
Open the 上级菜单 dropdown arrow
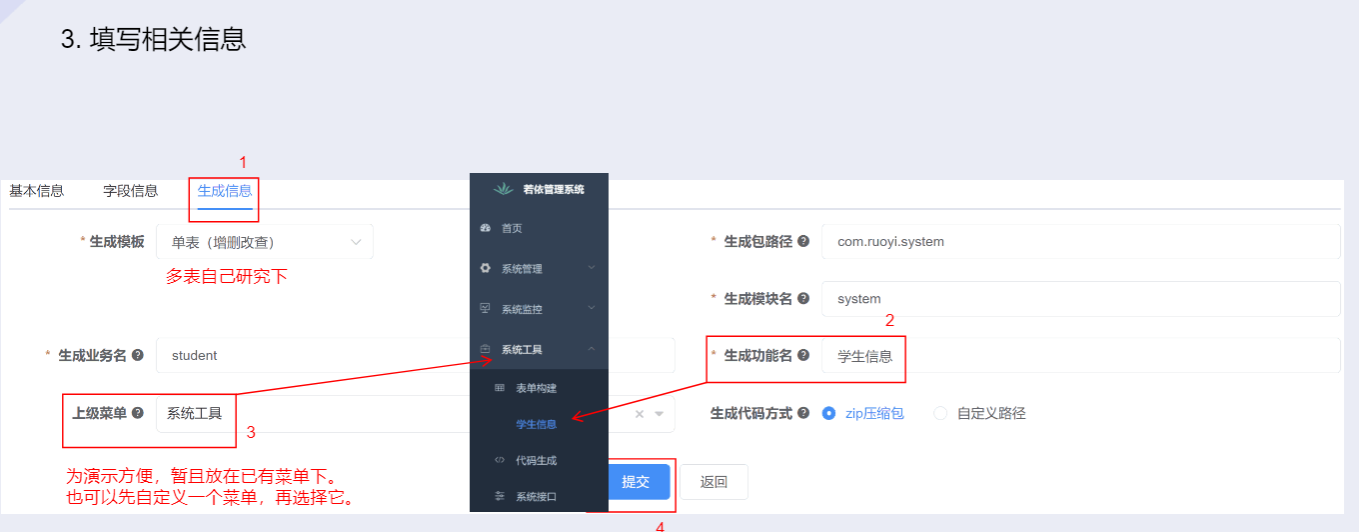pos(659,413)
